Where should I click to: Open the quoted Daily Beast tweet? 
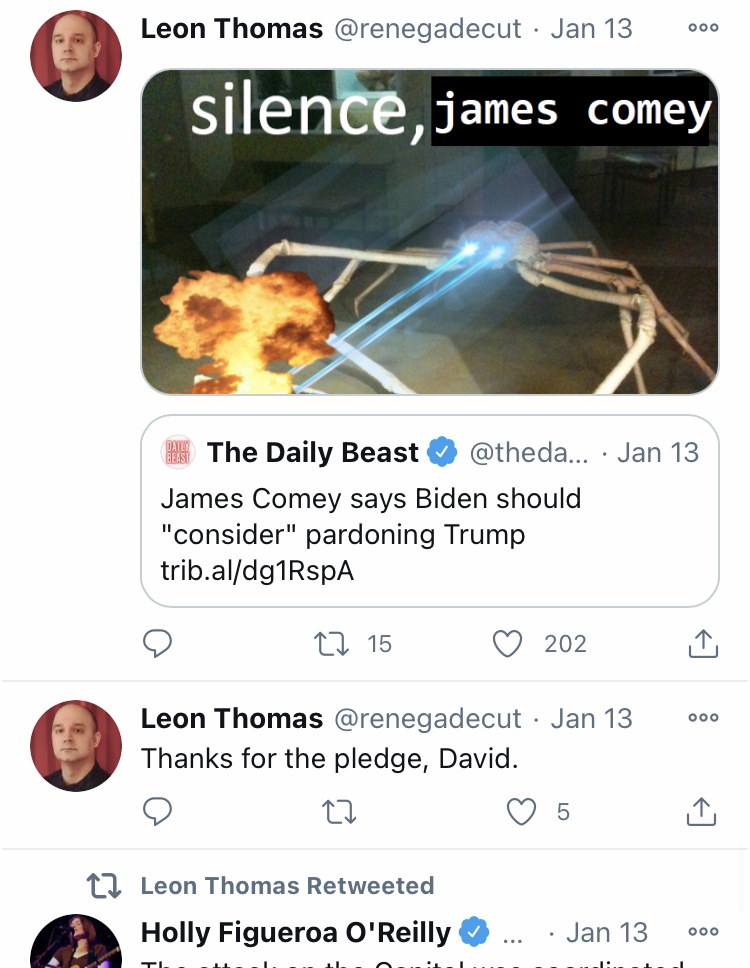[430, 511]
